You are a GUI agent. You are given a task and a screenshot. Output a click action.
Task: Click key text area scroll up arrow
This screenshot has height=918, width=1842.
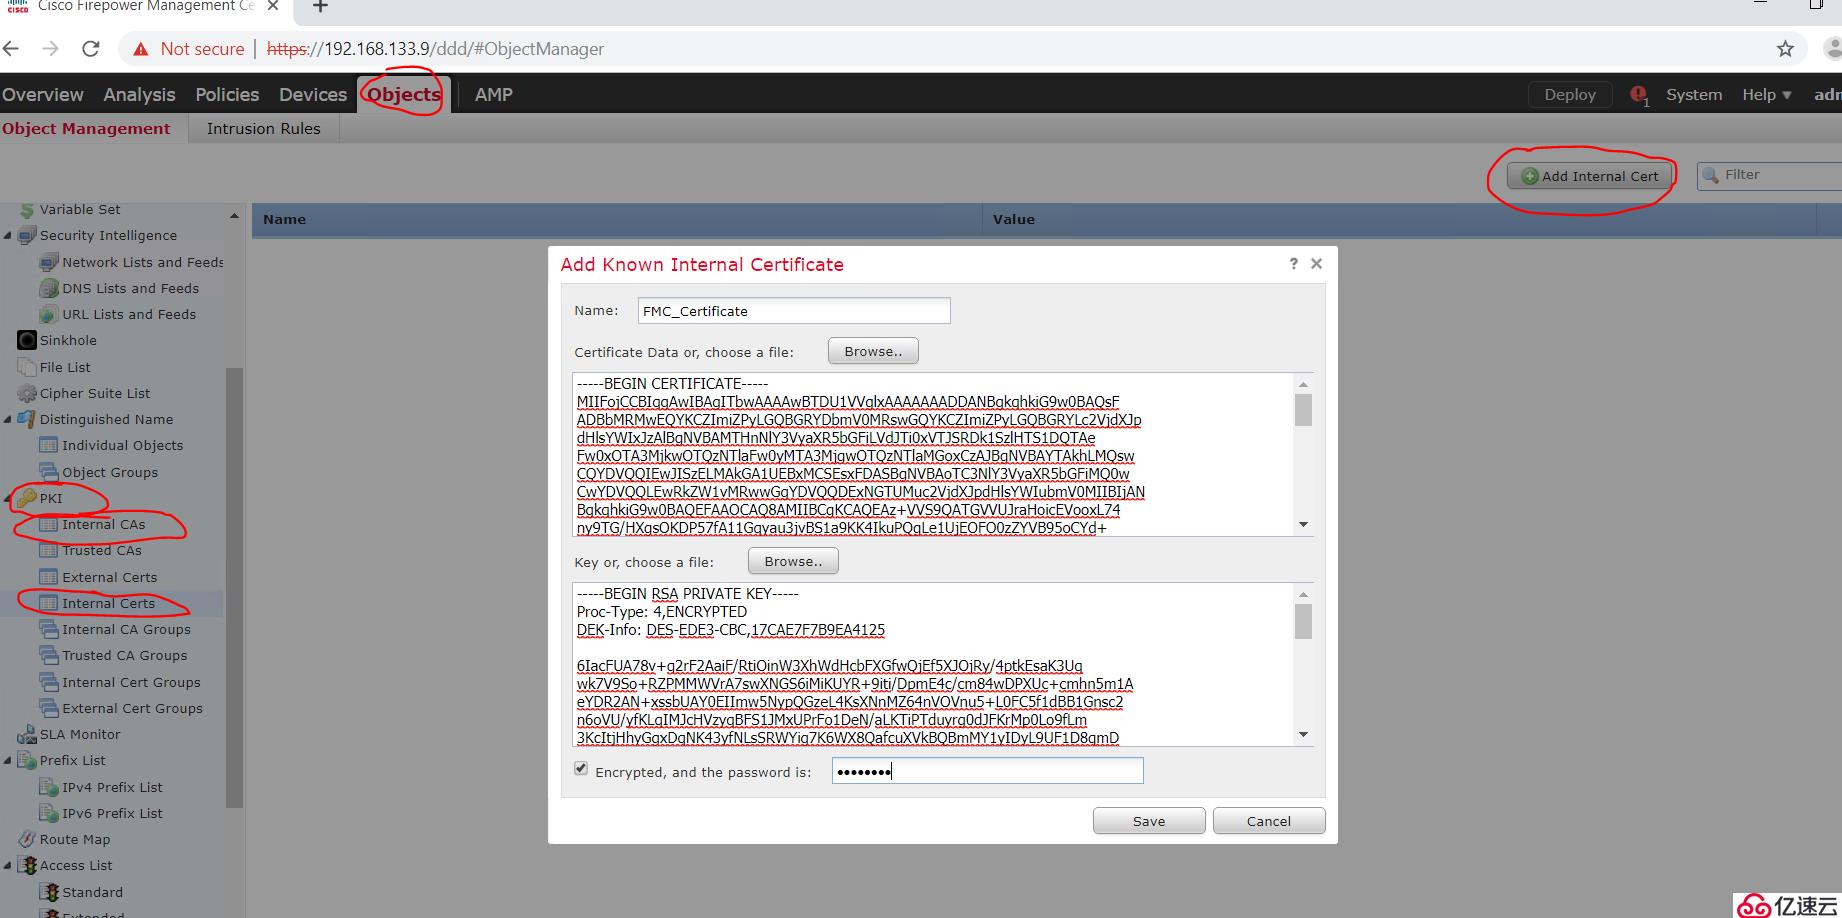point(1303,594)
